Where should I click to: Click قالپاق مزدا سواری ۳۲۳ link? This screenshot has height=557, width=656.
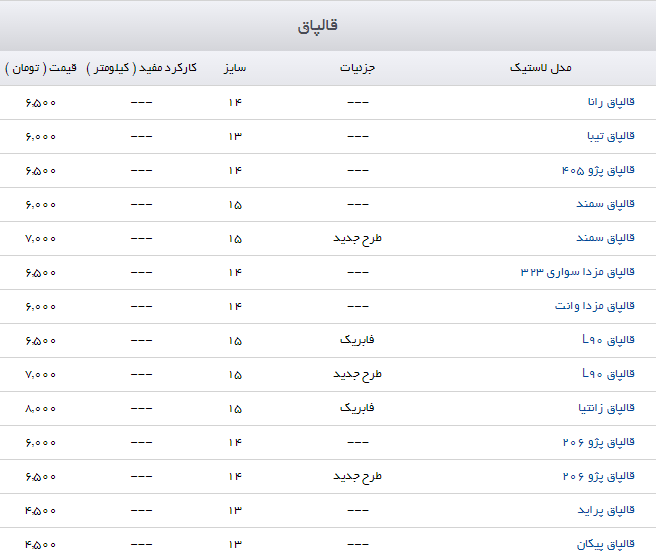584,272
